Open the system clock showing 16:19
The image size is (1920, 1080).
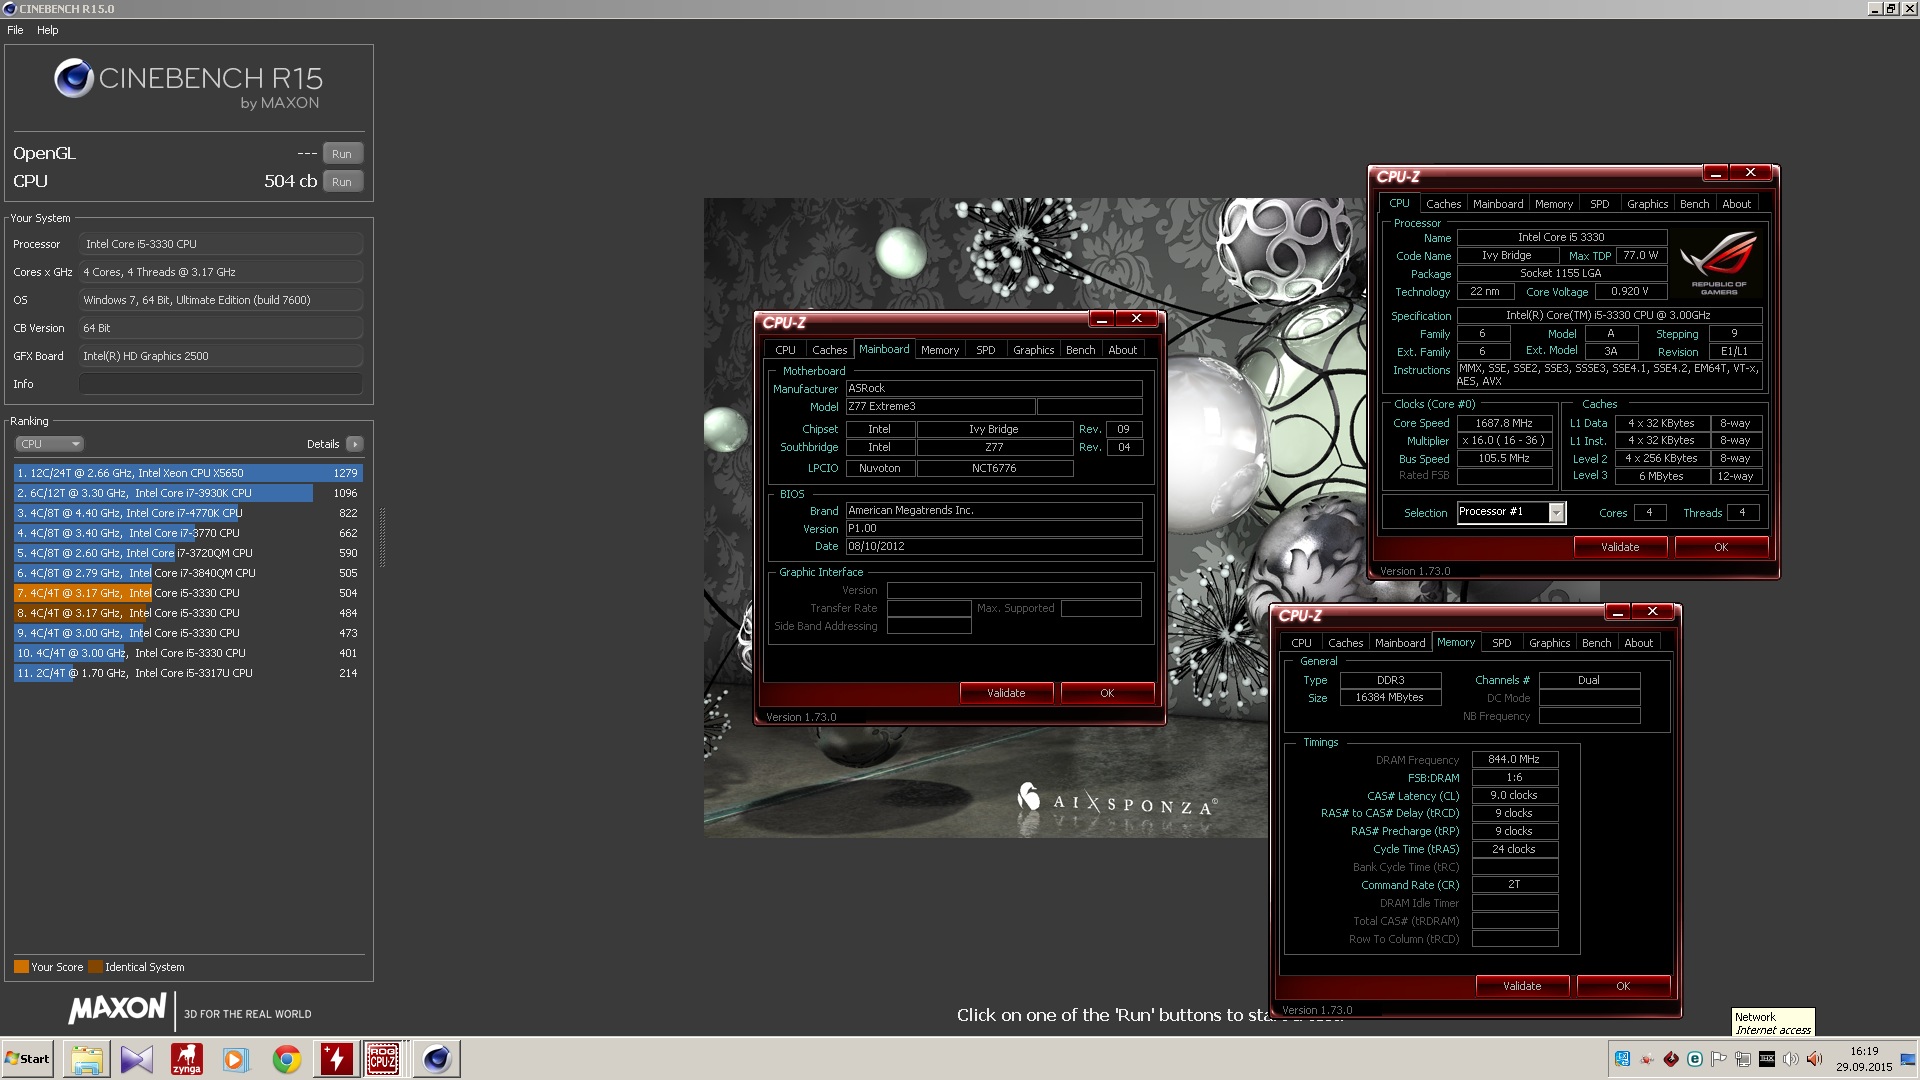[1864, 1059]
